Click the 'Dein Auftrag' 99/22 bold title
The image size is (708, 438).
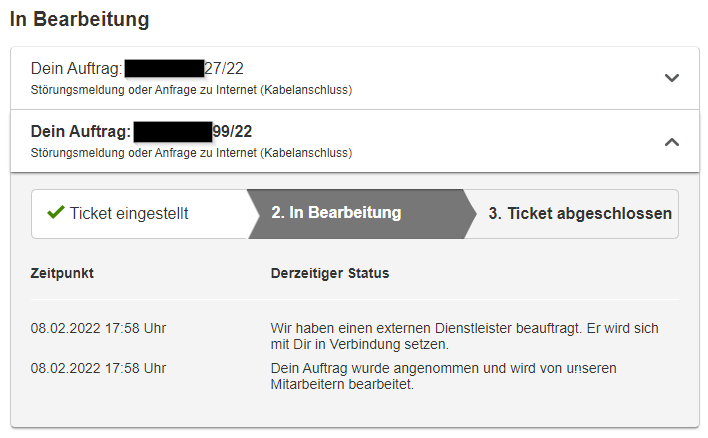tap(80, 131)
